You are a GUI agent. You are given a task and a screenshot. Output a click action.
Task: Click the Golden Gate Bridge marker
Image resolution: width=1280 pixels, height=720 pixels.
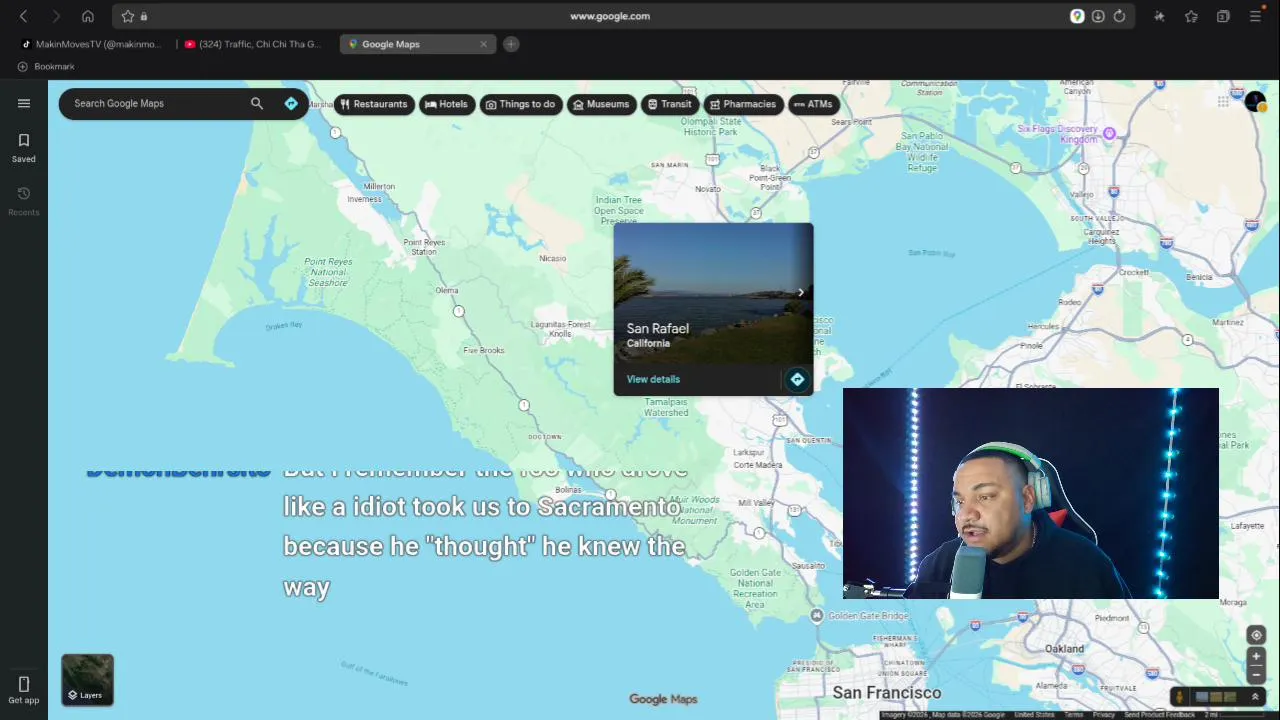816,616
